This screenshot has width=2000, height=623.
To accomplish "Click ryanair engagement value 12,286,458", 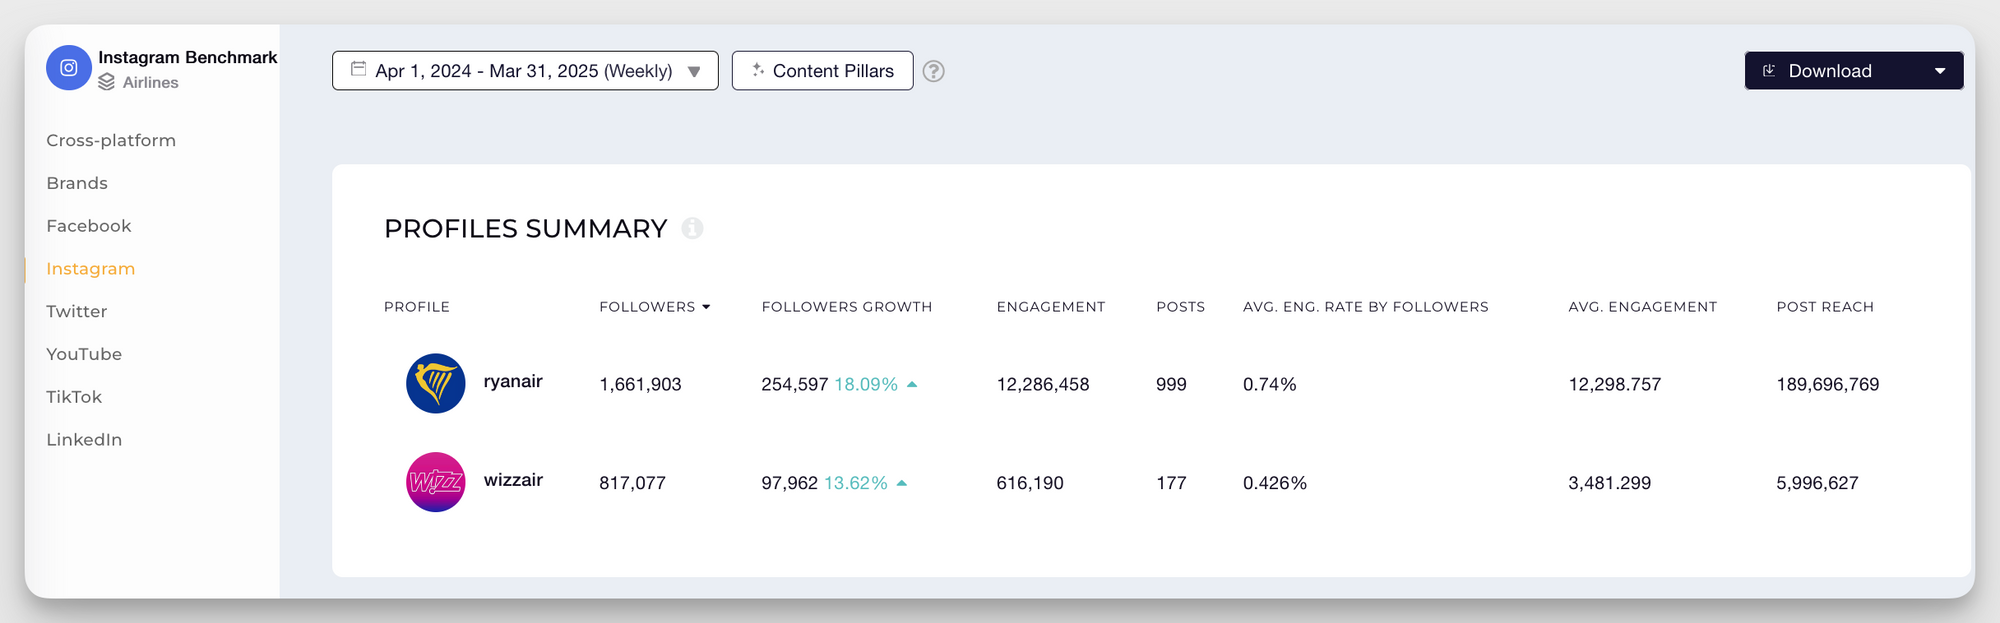I will click(x=1043, y=384).
